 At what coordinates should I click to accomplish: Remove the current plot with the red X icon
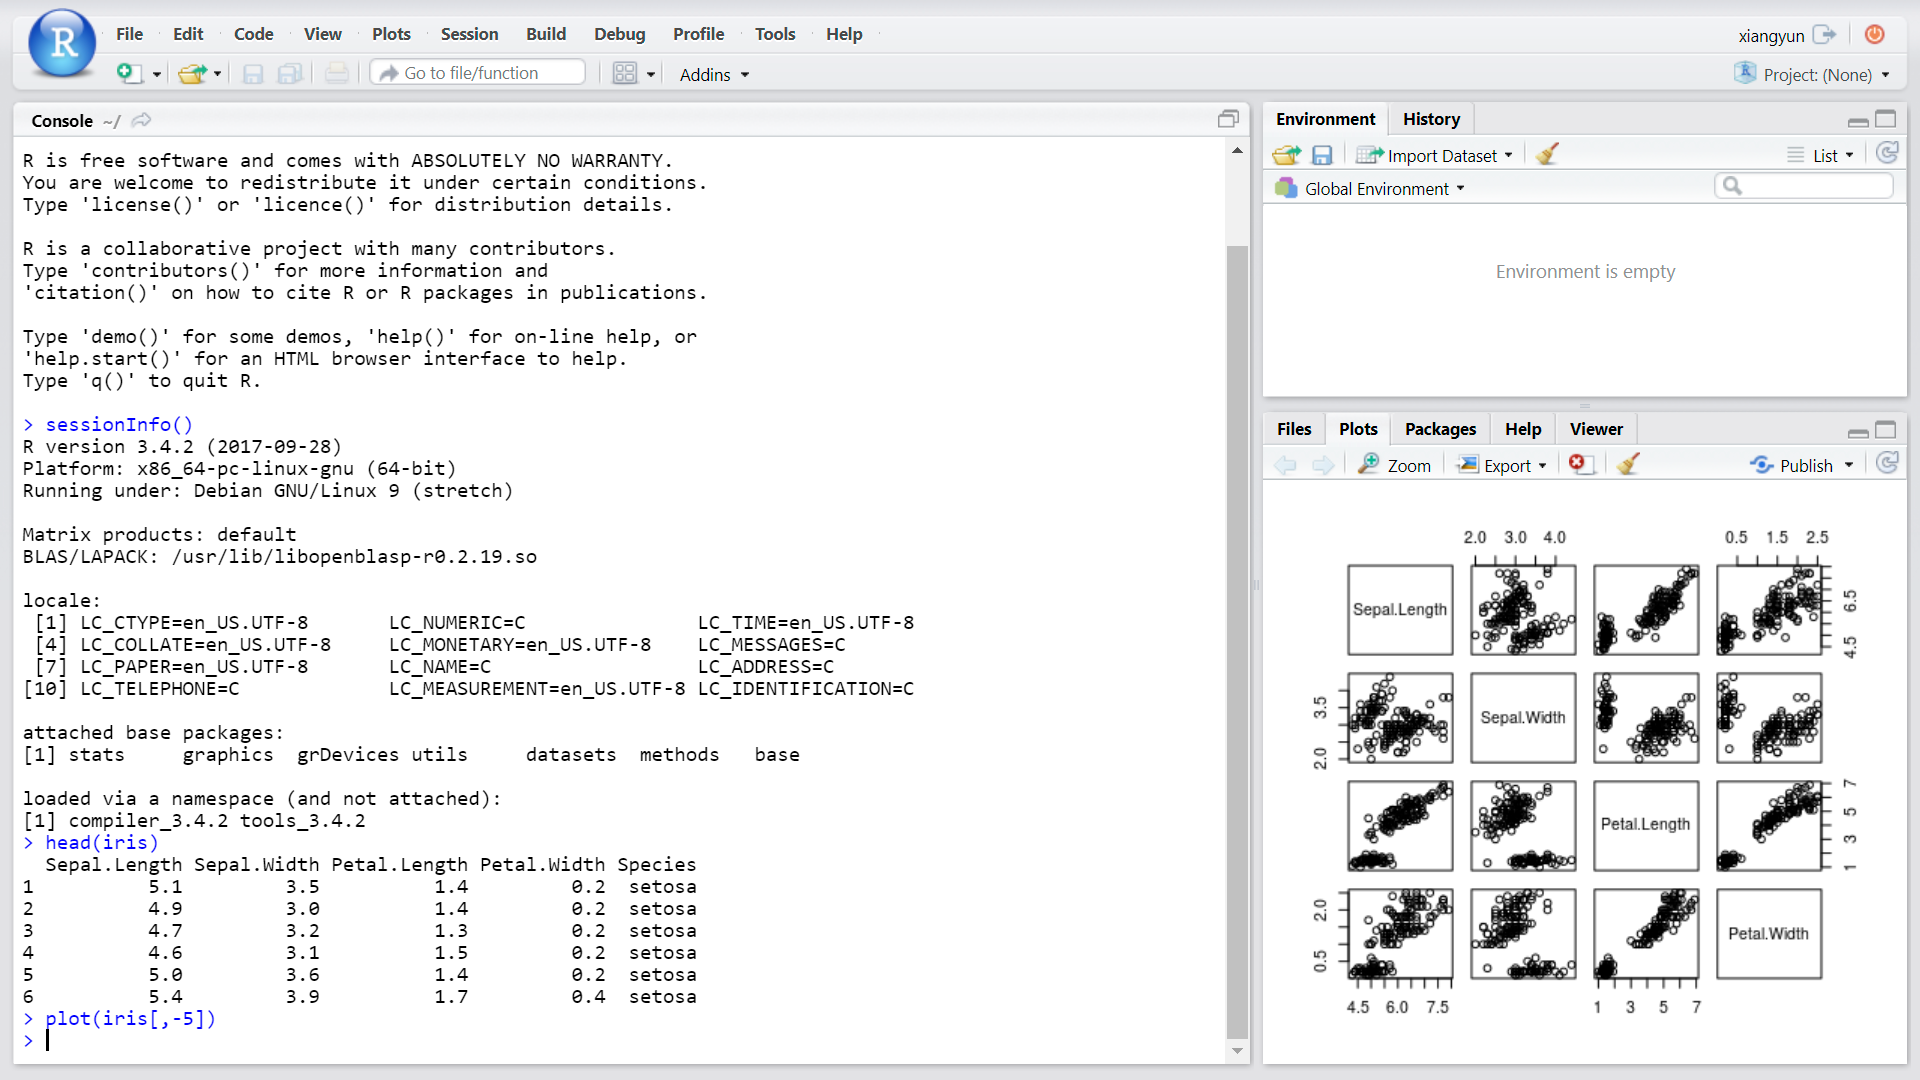tap(1578, 464)
